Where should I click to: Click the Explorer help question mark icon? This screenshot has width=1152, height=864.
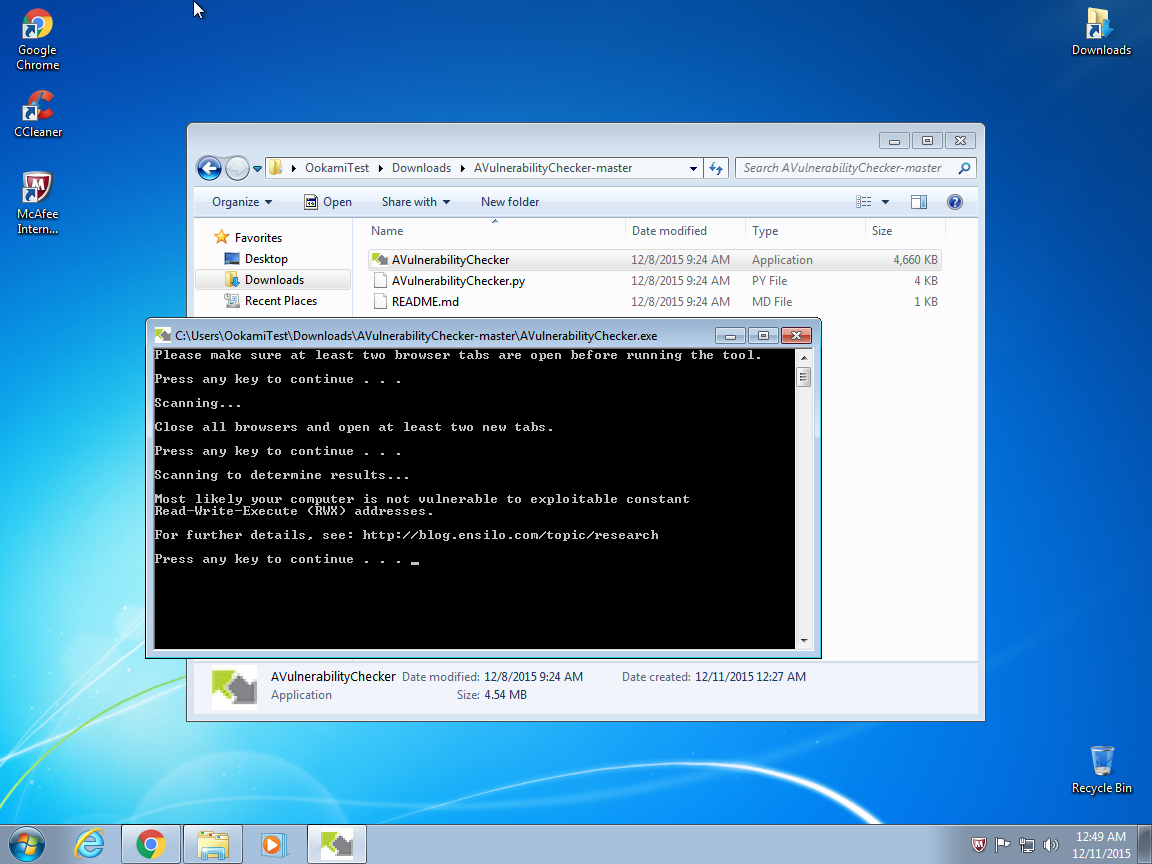coord(954,202)
